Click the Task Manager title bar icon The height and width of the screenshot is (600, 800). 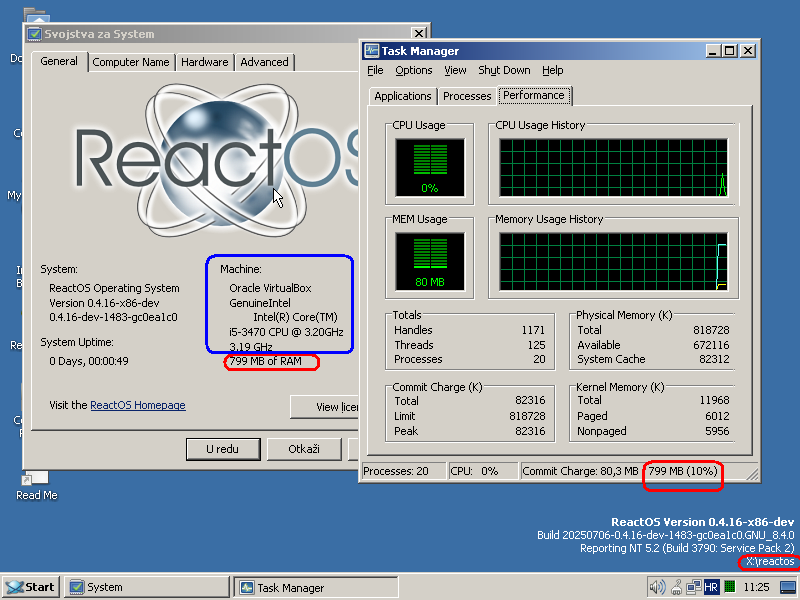[x=371, y=51]
